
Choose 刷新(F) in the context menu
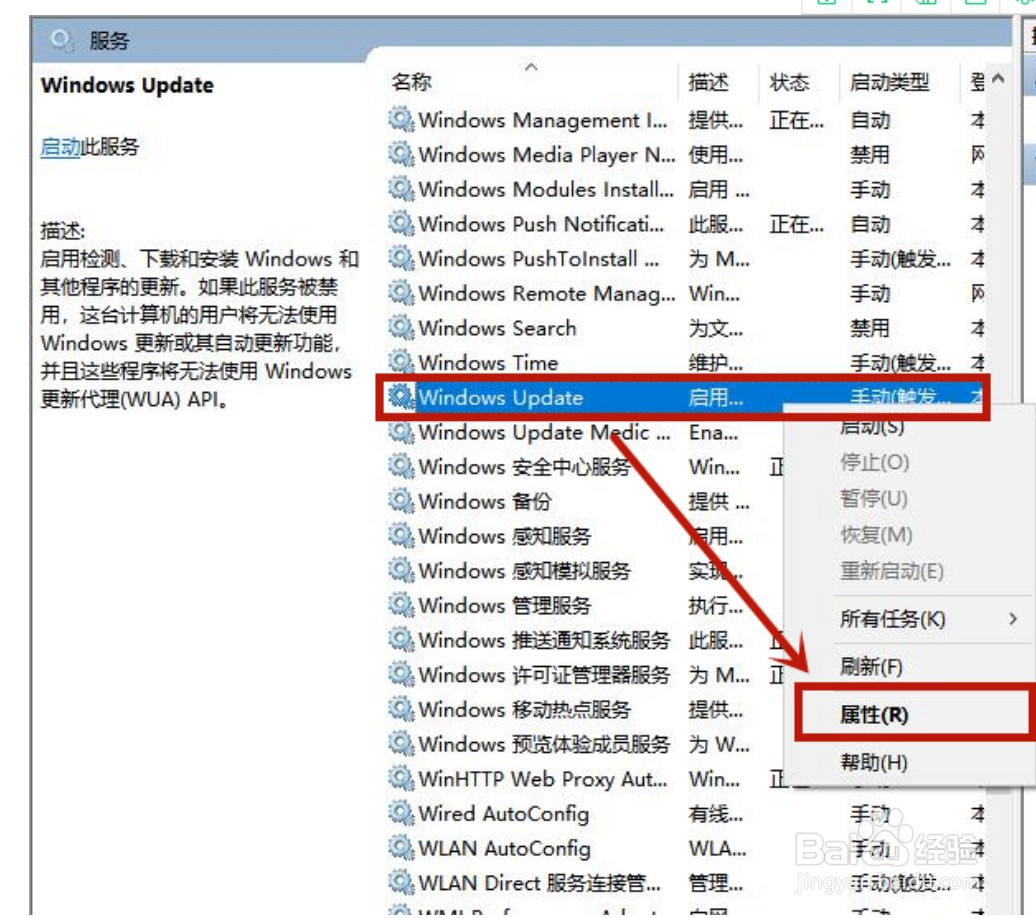pyautogui.click(x=871, y=667)
